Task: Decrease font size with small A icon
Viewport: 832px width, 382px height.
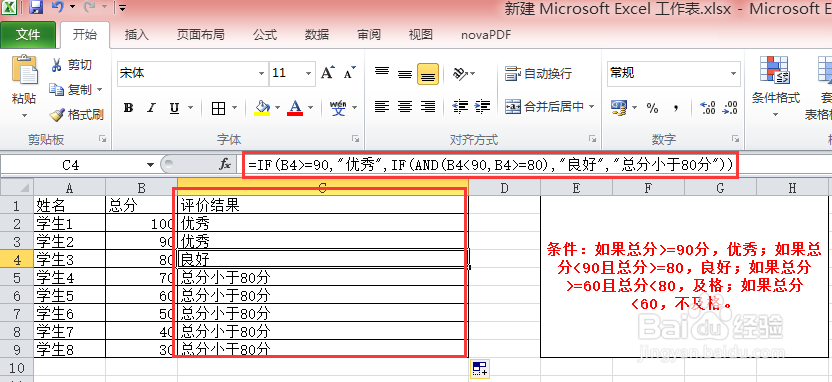Action: coord(349,73)
